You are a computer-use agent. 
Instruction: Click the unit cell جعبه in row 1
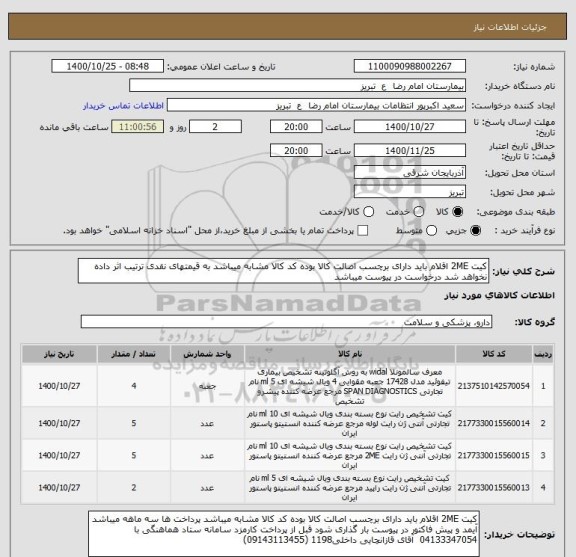[x=207, y=387]
